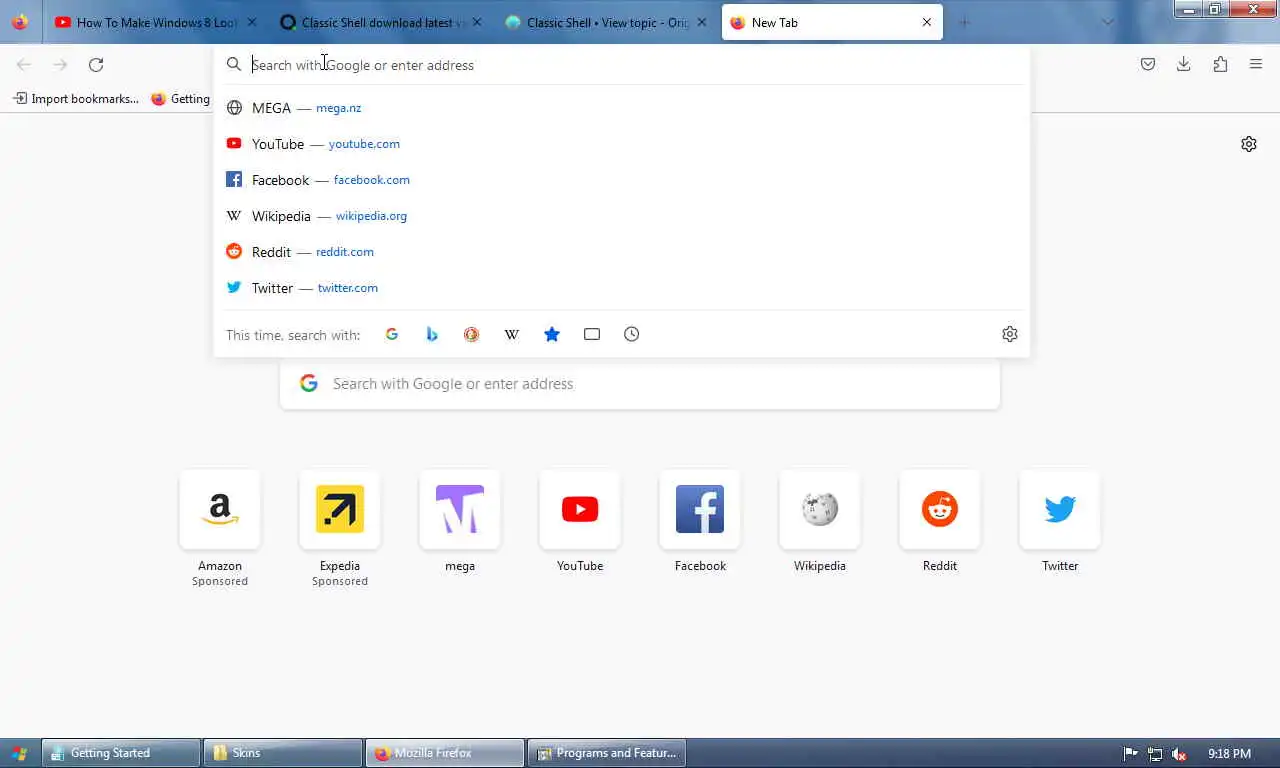Open the Extensions puzzle icon
The width and height of the screenshot is (1280, 768).
[1220, 65]
